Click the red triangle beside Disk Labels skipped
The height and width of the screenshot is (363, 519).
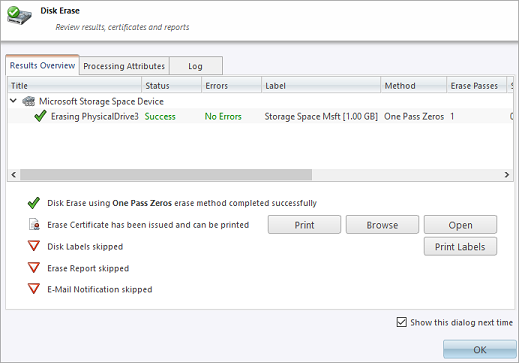click(x=34, y=246)
